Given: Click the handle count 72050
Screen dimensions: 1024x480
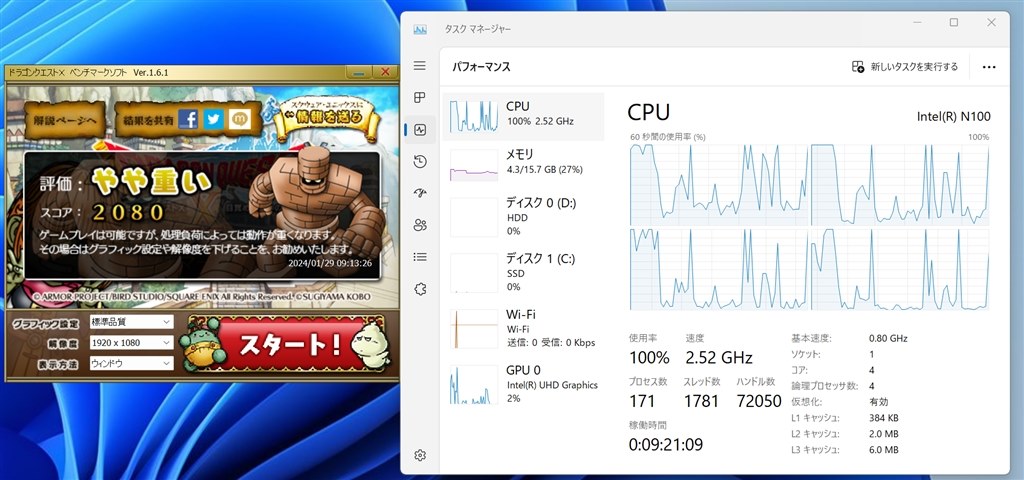Looking at the screenshot, I should click(x=758, y=402).
